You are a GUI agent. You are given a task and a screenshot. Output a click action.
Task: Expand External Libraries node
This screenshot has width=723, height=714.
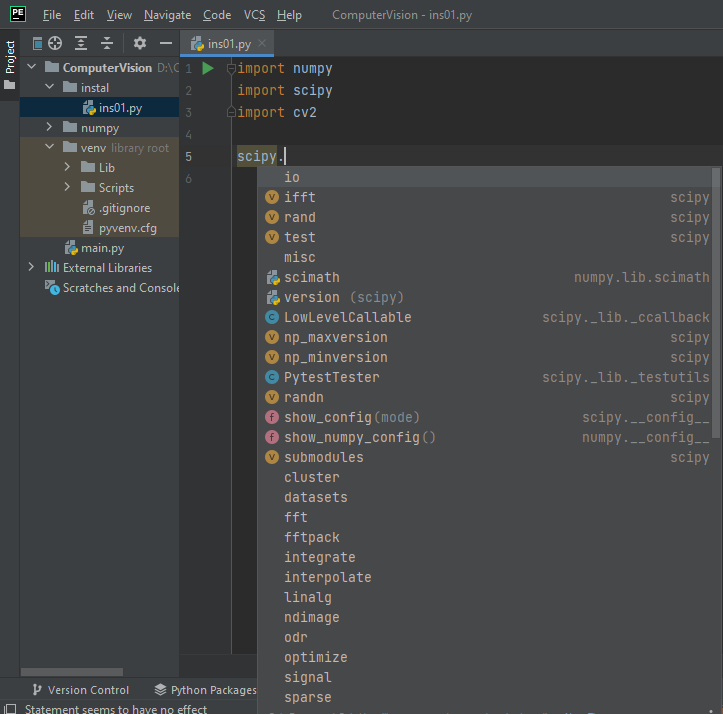(x=31, y=267)
